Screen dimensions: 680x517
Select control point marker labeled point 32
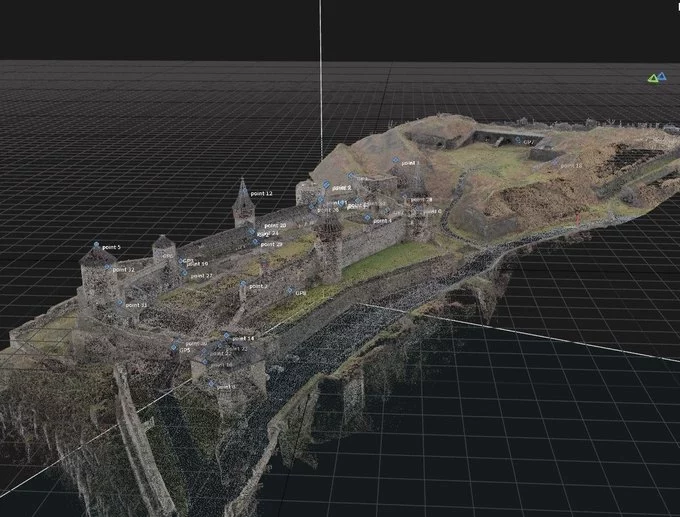click(x=108, y=269)
